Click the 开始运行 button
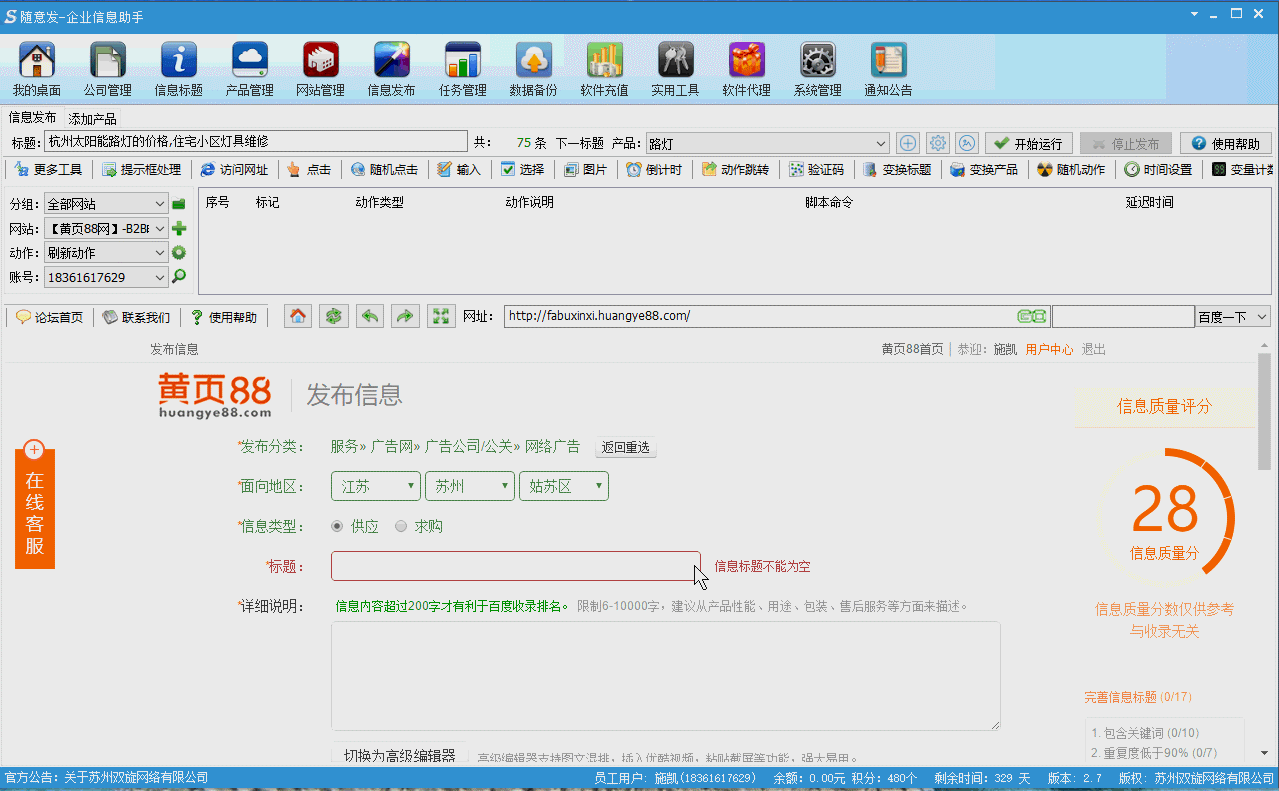Image resolution: width=1279 pixels, height=791 pixels. coord(1029,144)
